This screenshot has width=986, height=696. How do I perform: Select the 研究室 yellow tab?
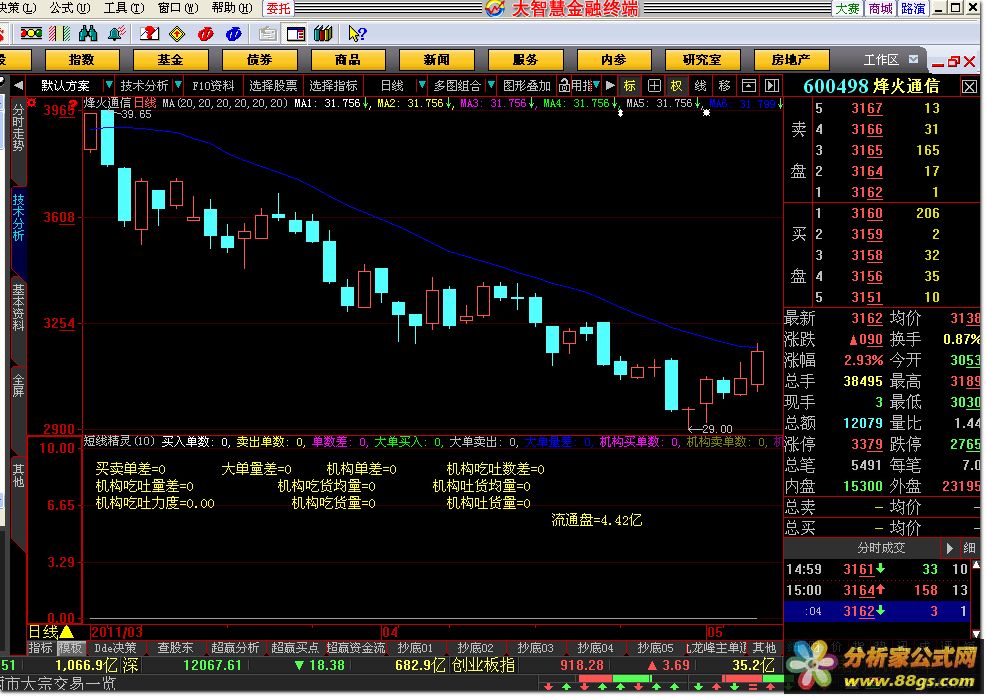[x=702, y=60]
